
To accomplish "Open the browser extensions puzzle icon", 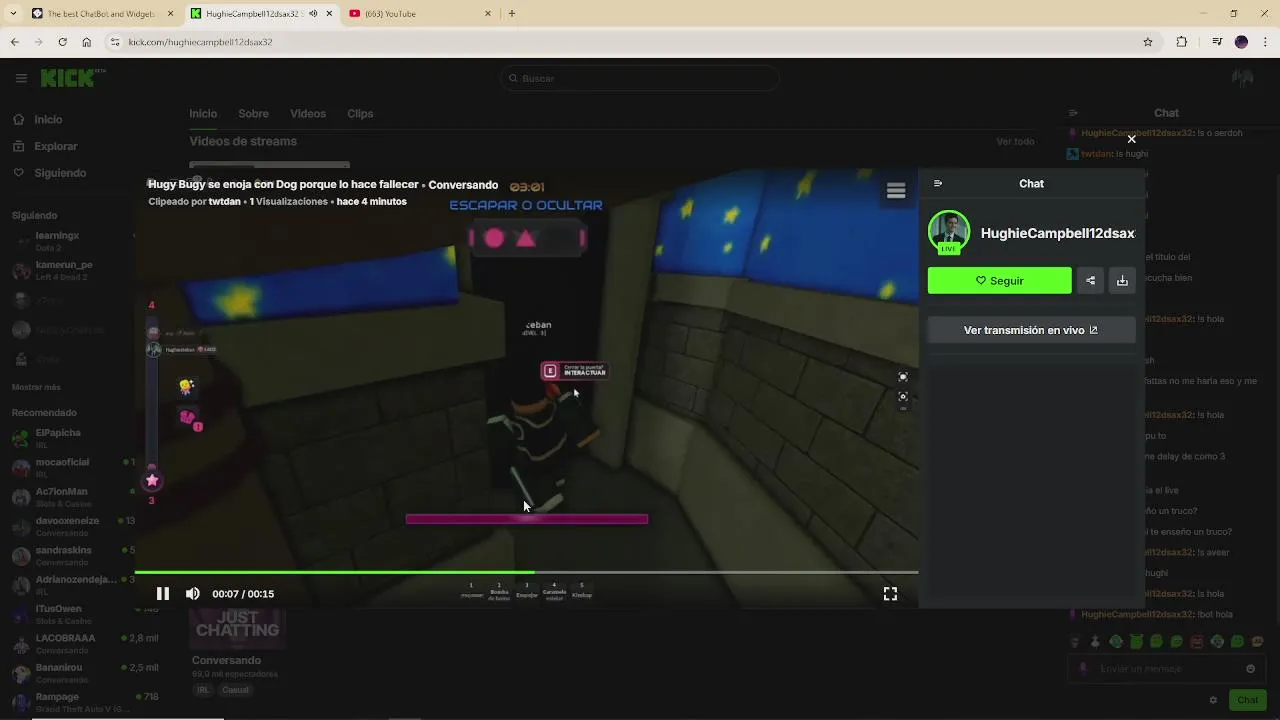I will tap(1182, 42).
